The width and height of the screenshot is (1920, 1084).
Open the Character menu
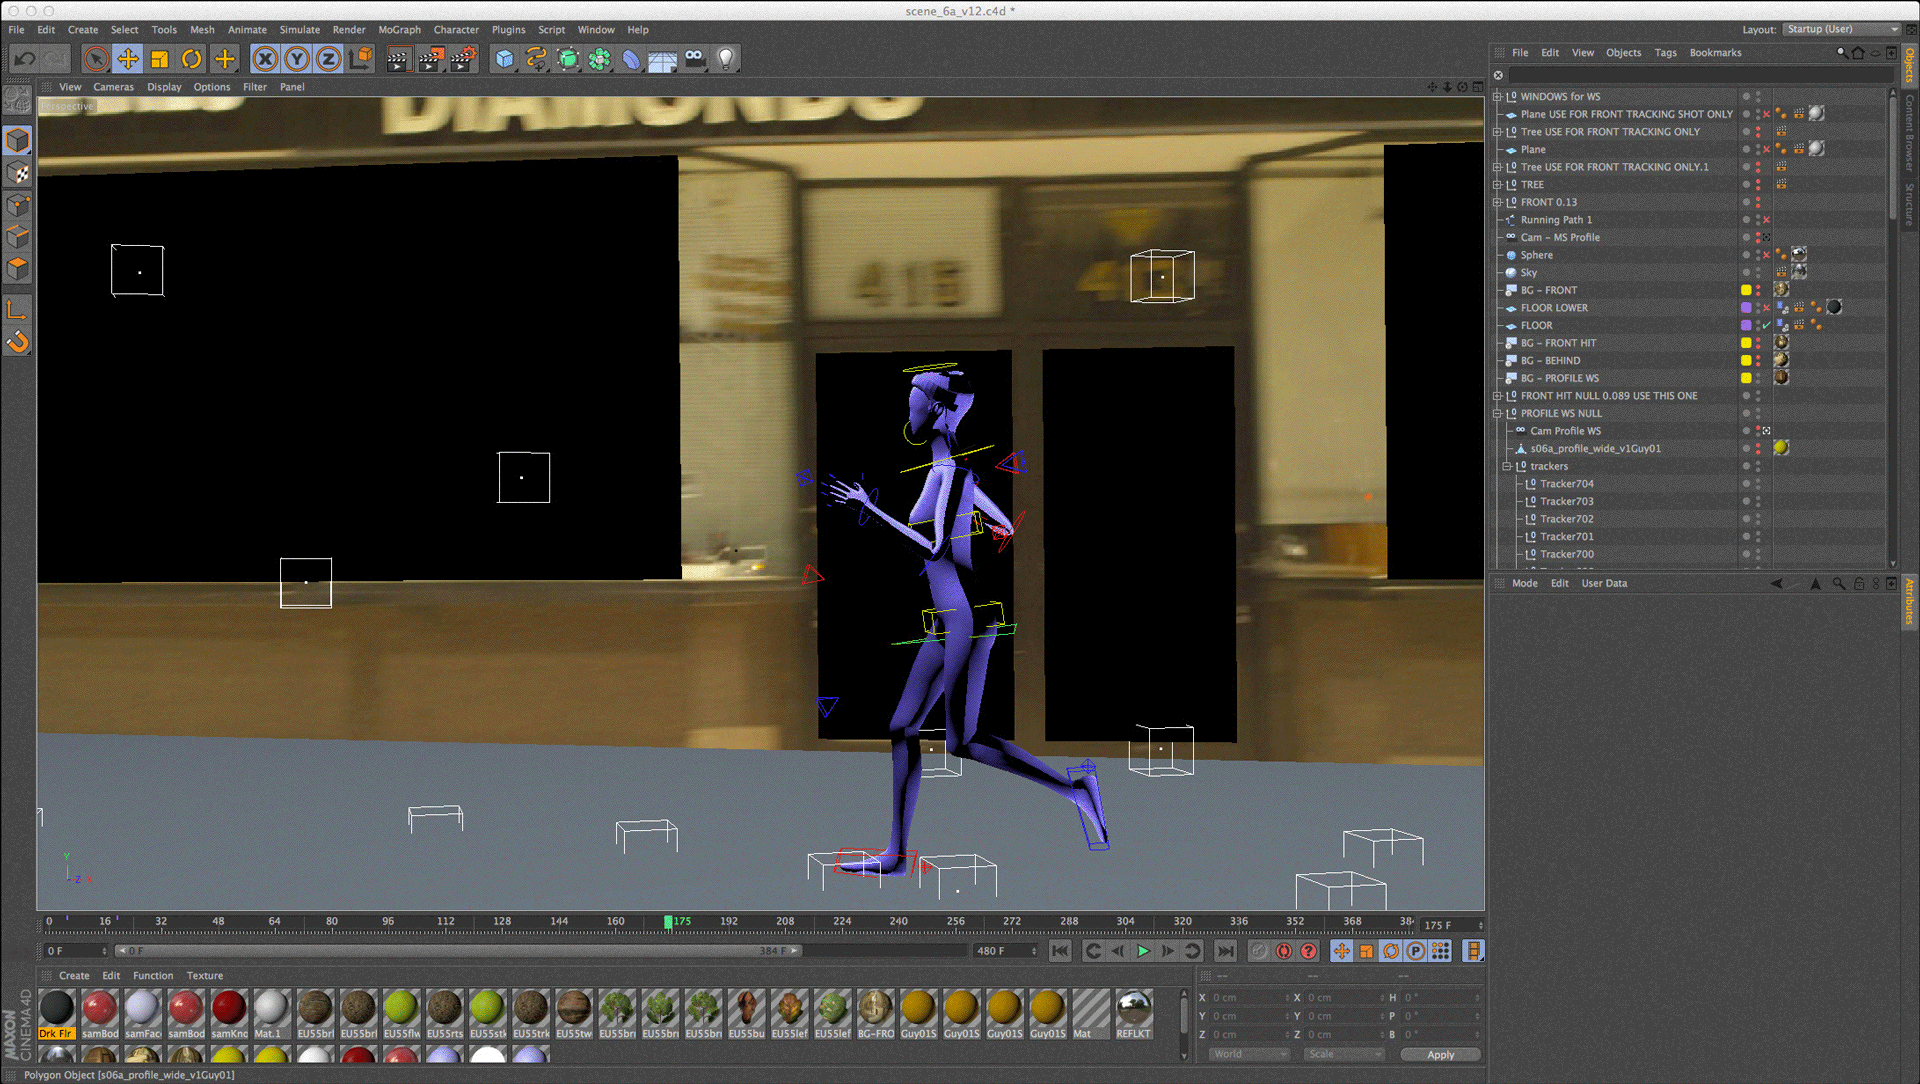pos(456,30)
